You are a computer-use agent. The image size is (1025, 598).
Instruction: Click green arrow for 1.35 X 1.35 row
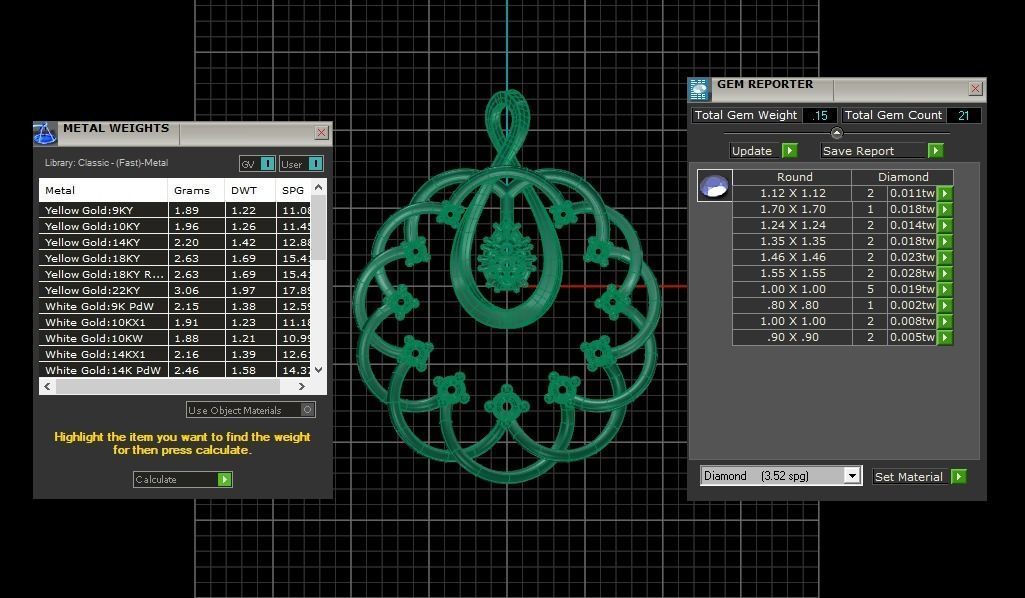945,242
